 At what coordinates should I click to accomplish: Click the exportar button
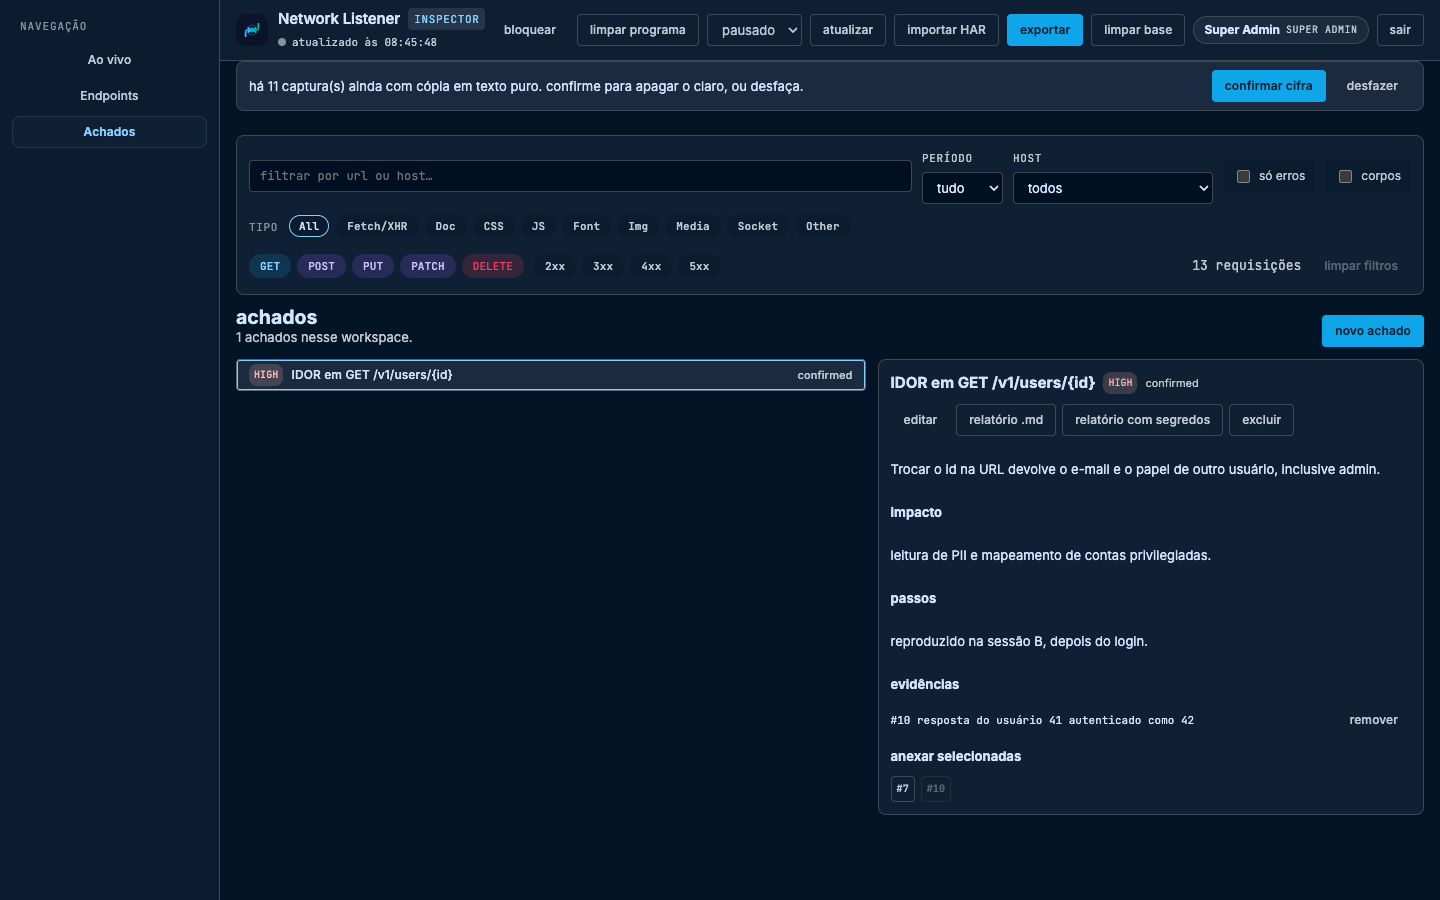pos(1045,30)
